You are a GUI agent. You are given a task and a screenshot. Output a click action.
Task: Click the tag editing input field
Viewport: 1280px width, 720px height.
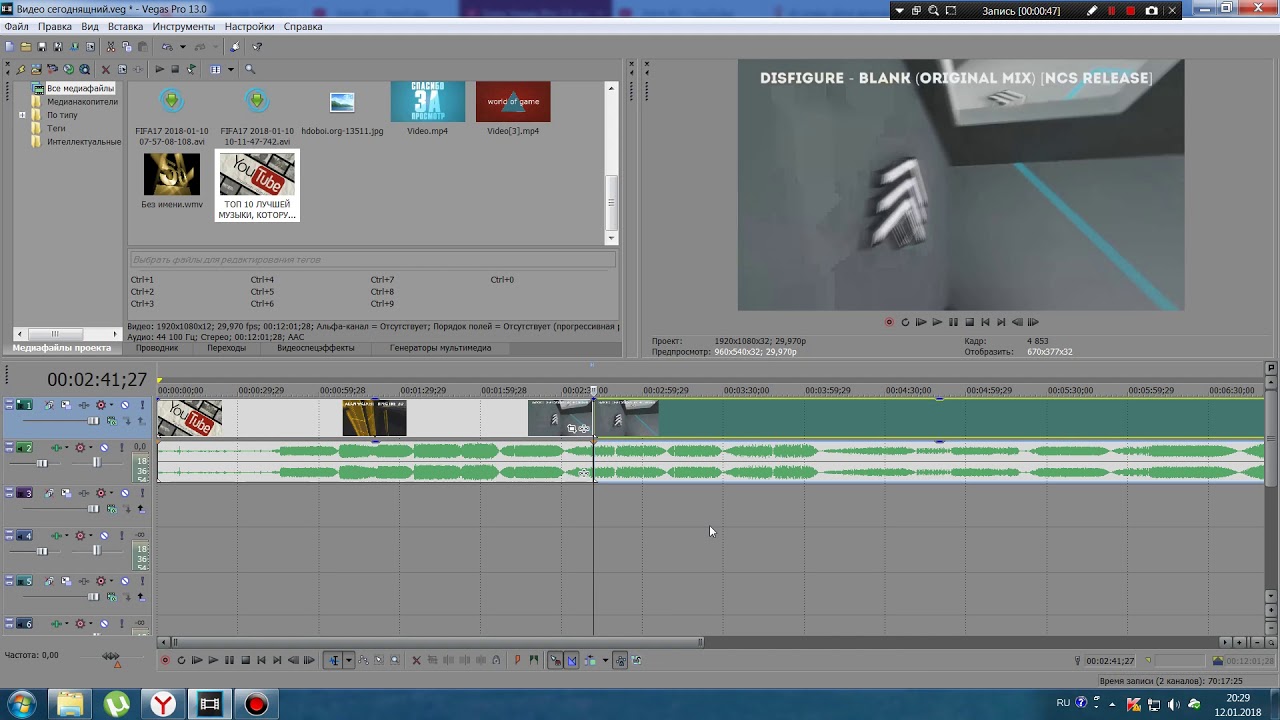pos(372,259)
